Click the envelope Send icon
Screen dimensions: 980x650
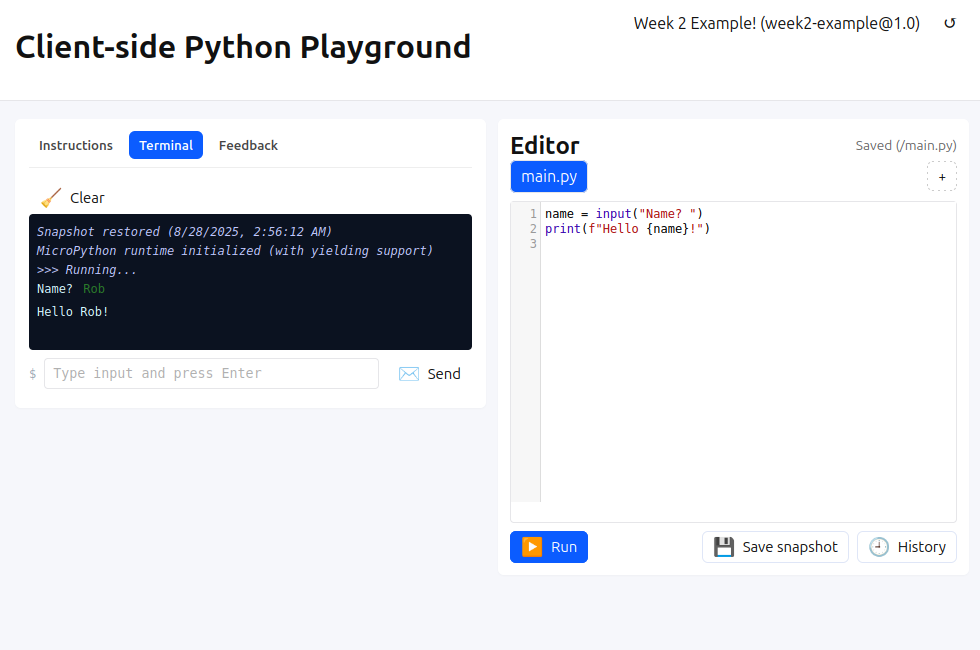coord(409,374)
